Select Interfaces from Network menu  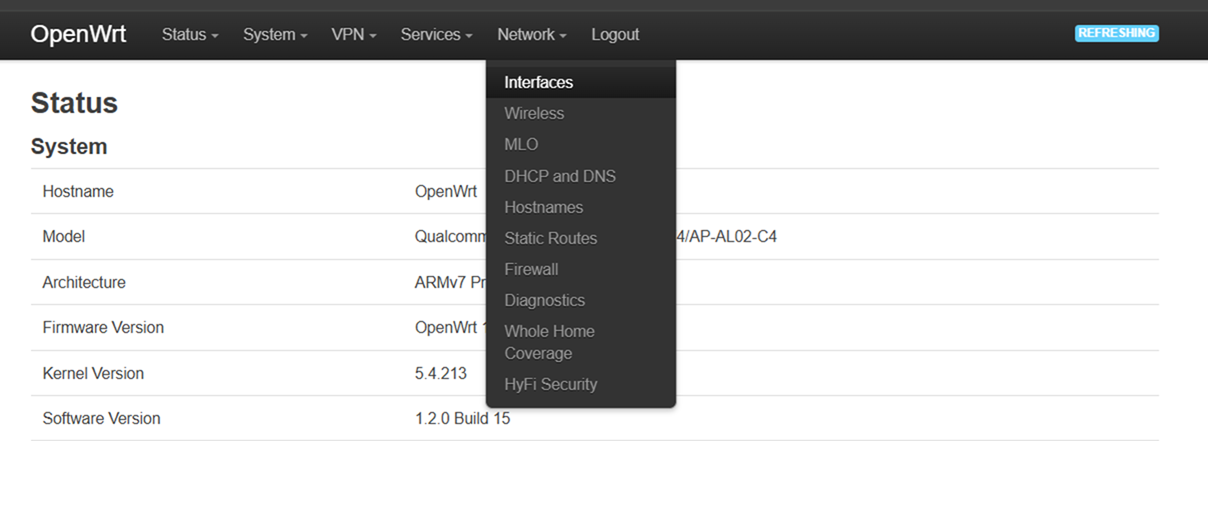click(581, 82)
